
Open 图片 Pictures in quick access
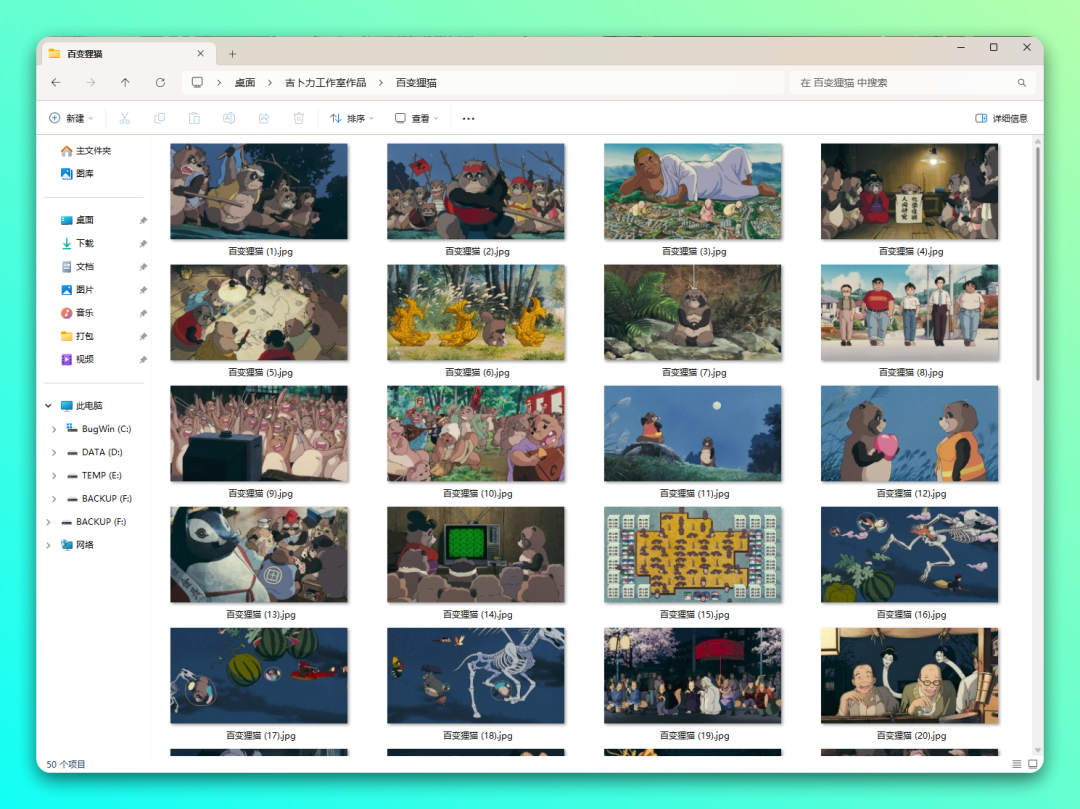[77, 290]
